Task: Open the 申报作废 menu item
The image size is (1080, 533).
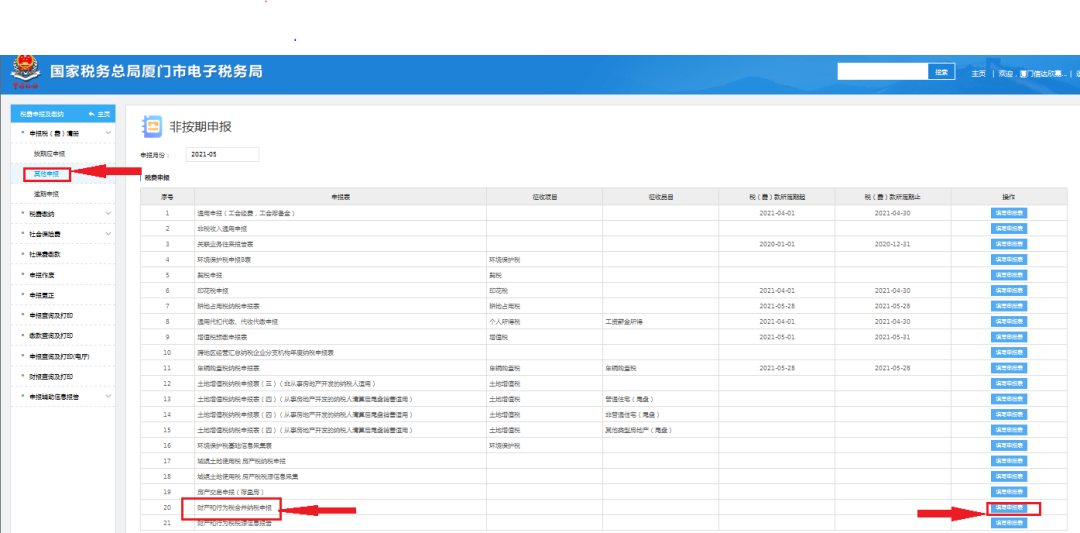Action: [x=42, y=275]
